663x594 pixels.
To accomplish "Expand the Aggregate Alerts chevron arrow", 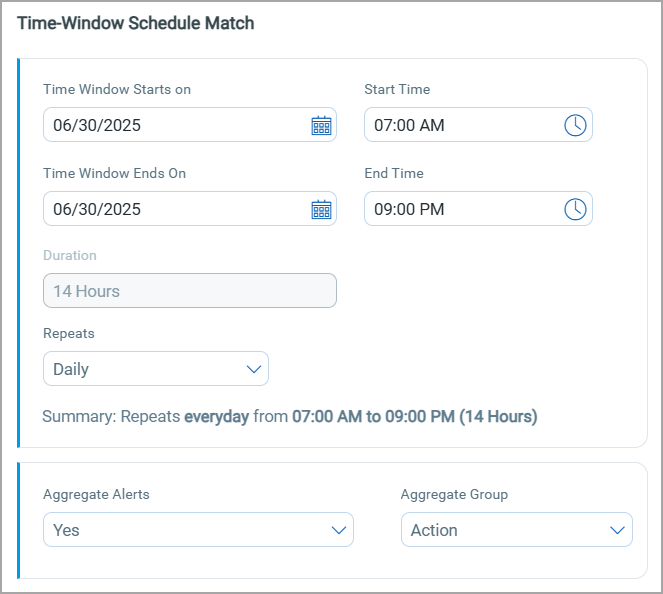I will click(338, 530).
